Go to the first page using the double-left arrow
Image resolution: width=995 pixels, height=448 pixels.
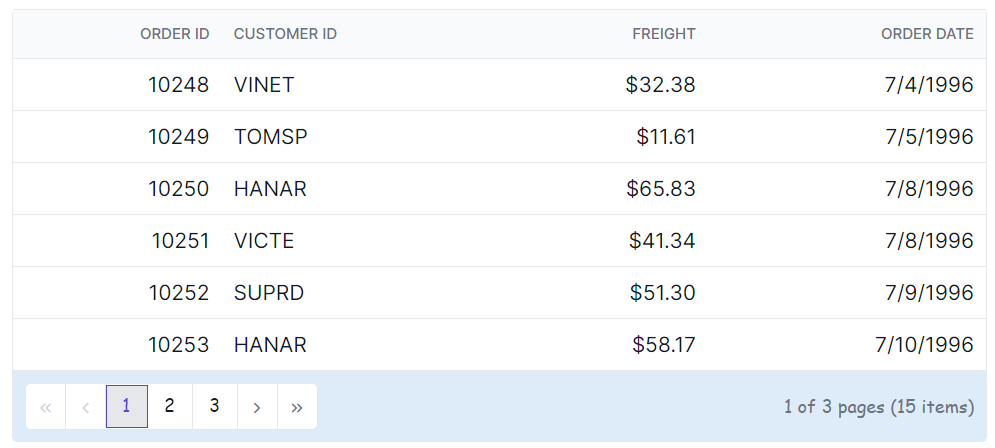click(45, 407)
